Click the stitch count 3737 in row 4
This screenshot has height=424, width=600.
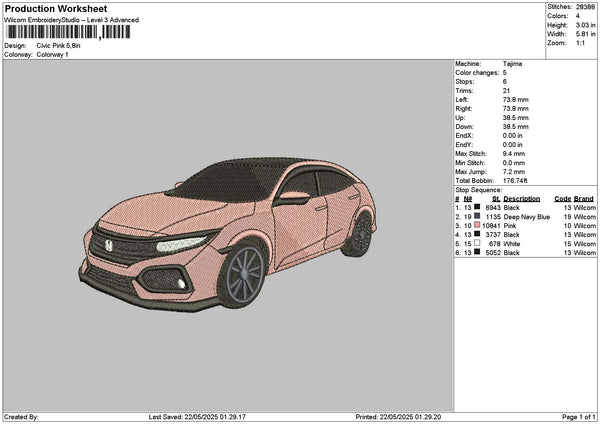point(493,235)
